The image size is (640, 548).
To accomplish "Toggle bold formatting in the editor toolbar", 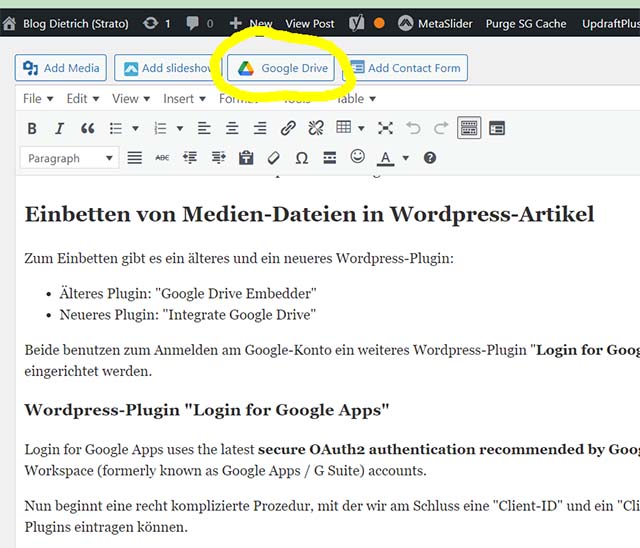I will click(32, 128).
